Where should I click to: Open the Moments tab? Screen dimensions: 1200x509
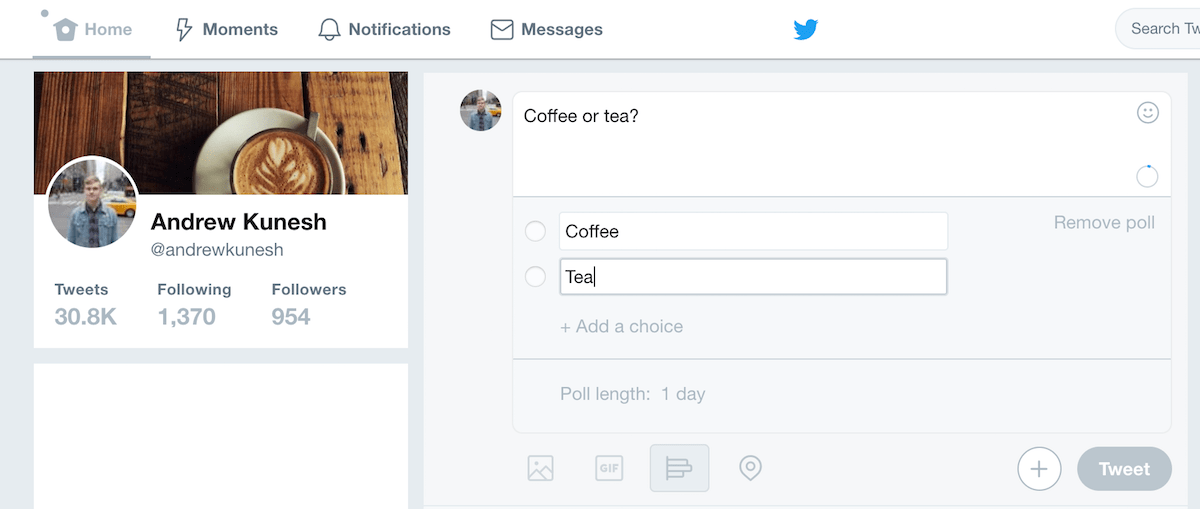(x=227, y=30)
